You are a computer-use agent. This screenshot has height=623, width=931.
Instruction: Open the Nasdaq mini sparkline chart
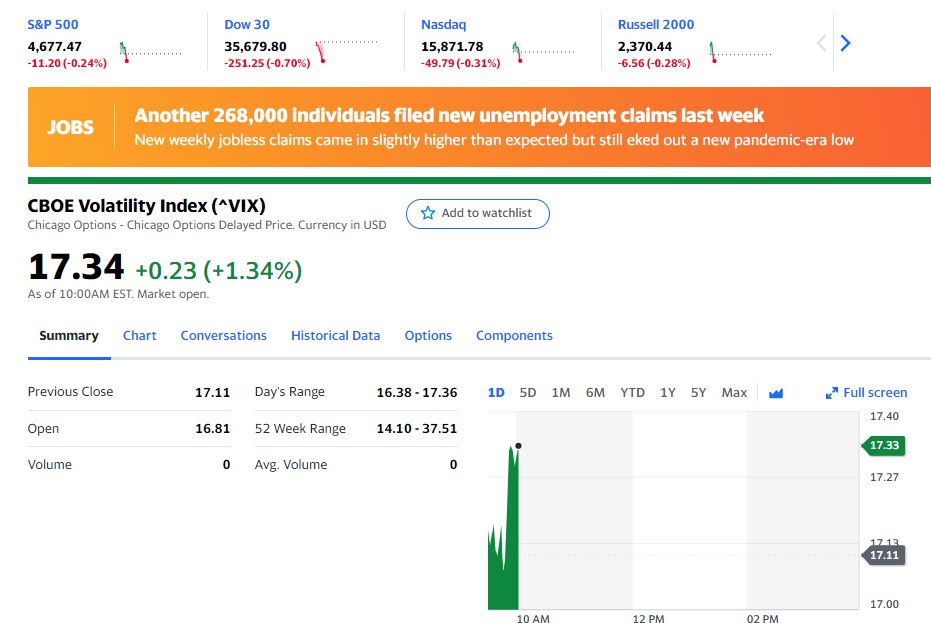click(x=543, y=52)
